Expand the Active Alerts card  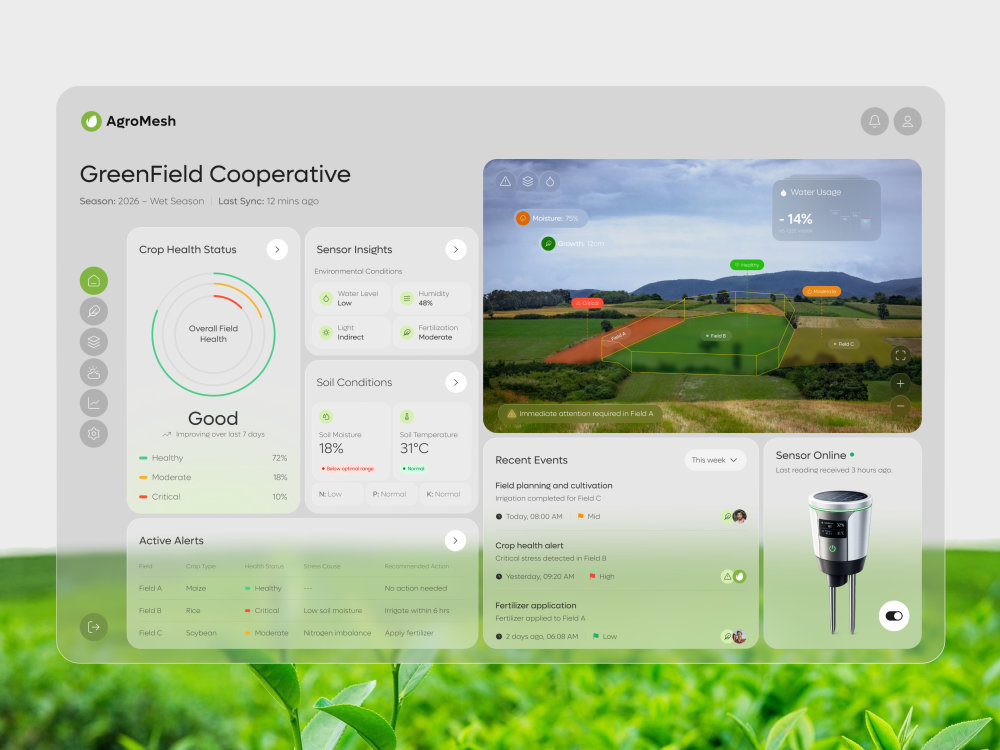pyautogui.click(x=455, y=541)
